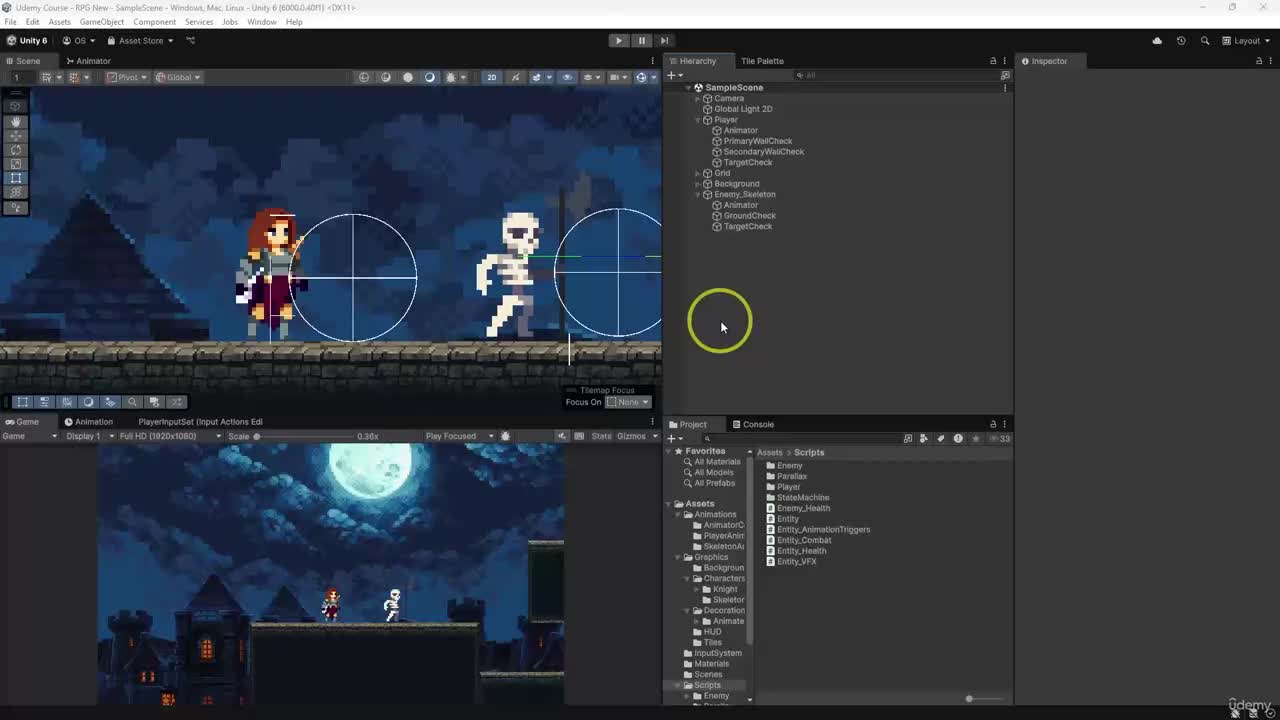Open PlayerInputSet Input Actions Editor tab

(200, 422)
